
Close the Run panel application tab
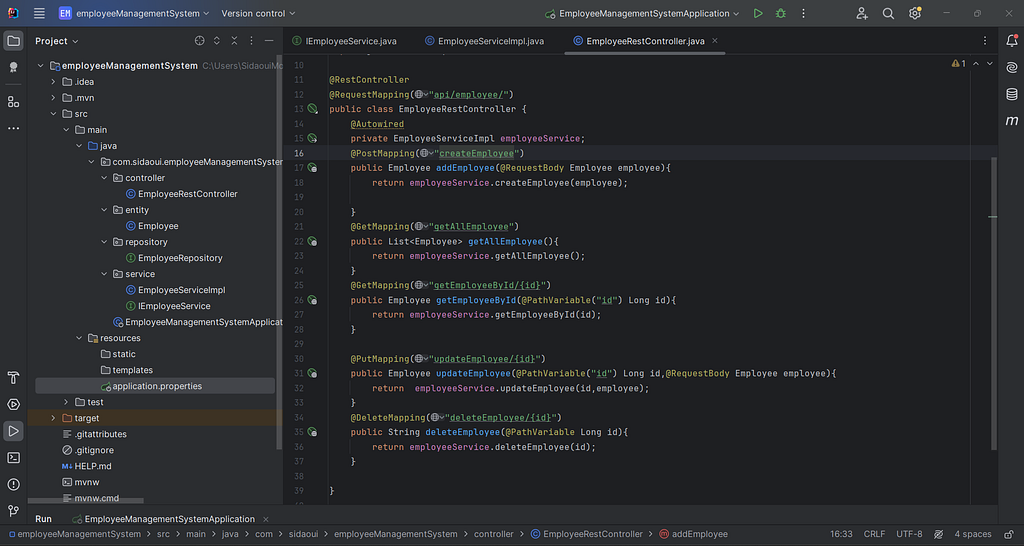(x=265, y=519)
